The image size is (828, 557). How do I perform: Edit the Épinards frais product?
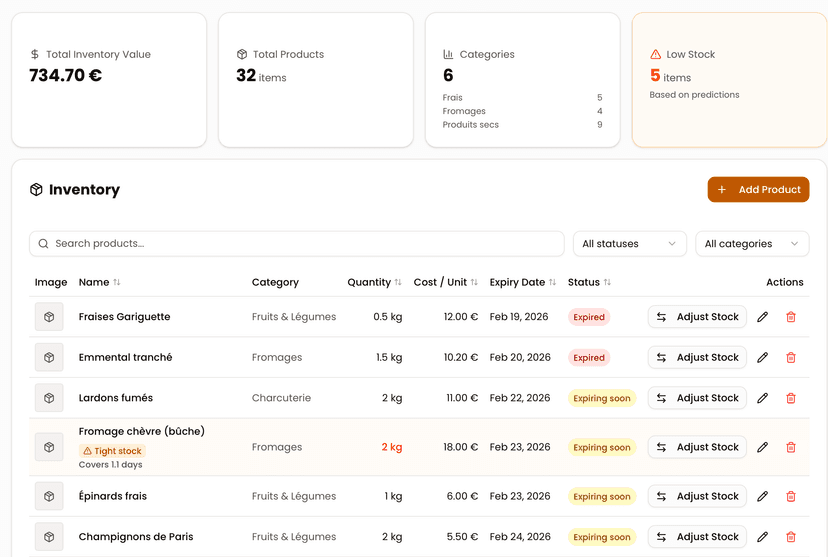[763, 497]
